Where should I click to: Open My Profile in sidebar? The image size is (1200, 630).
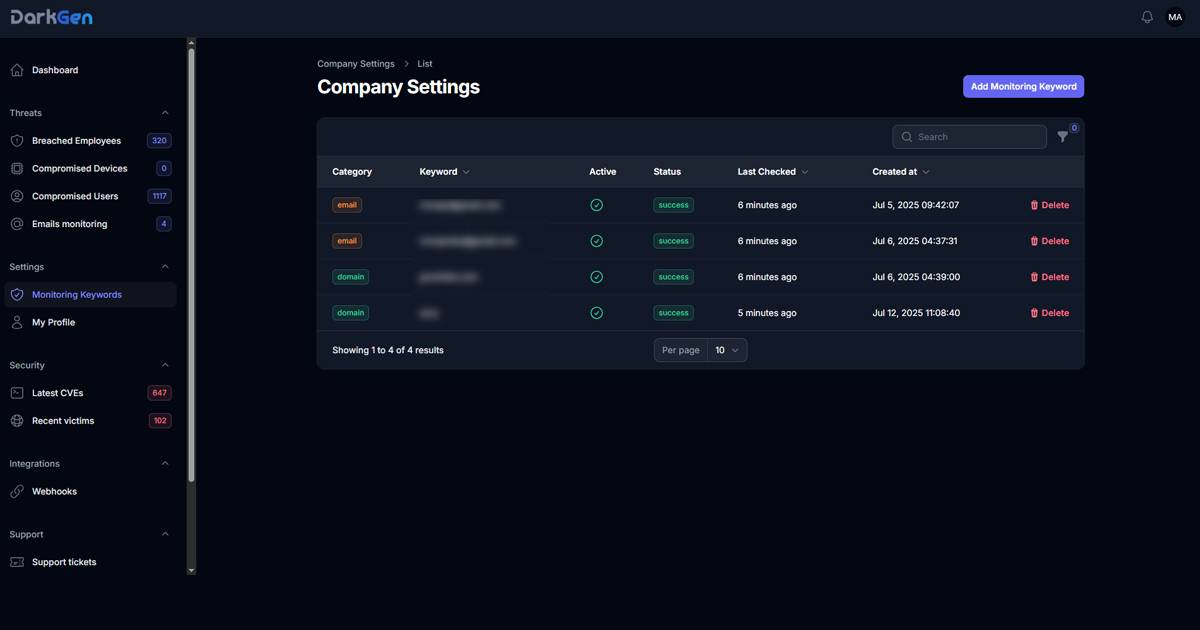coord(53,323)
